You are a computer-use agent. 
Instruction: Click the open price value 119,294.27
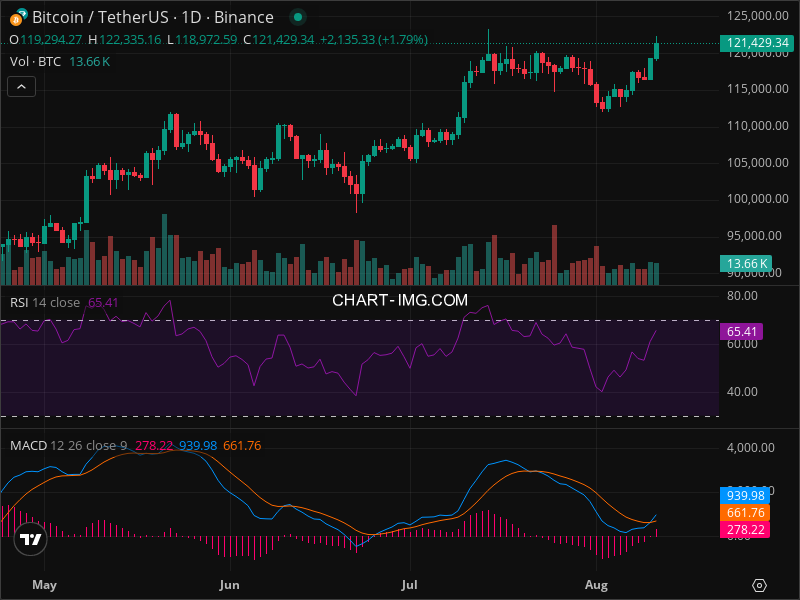[51, 39]
